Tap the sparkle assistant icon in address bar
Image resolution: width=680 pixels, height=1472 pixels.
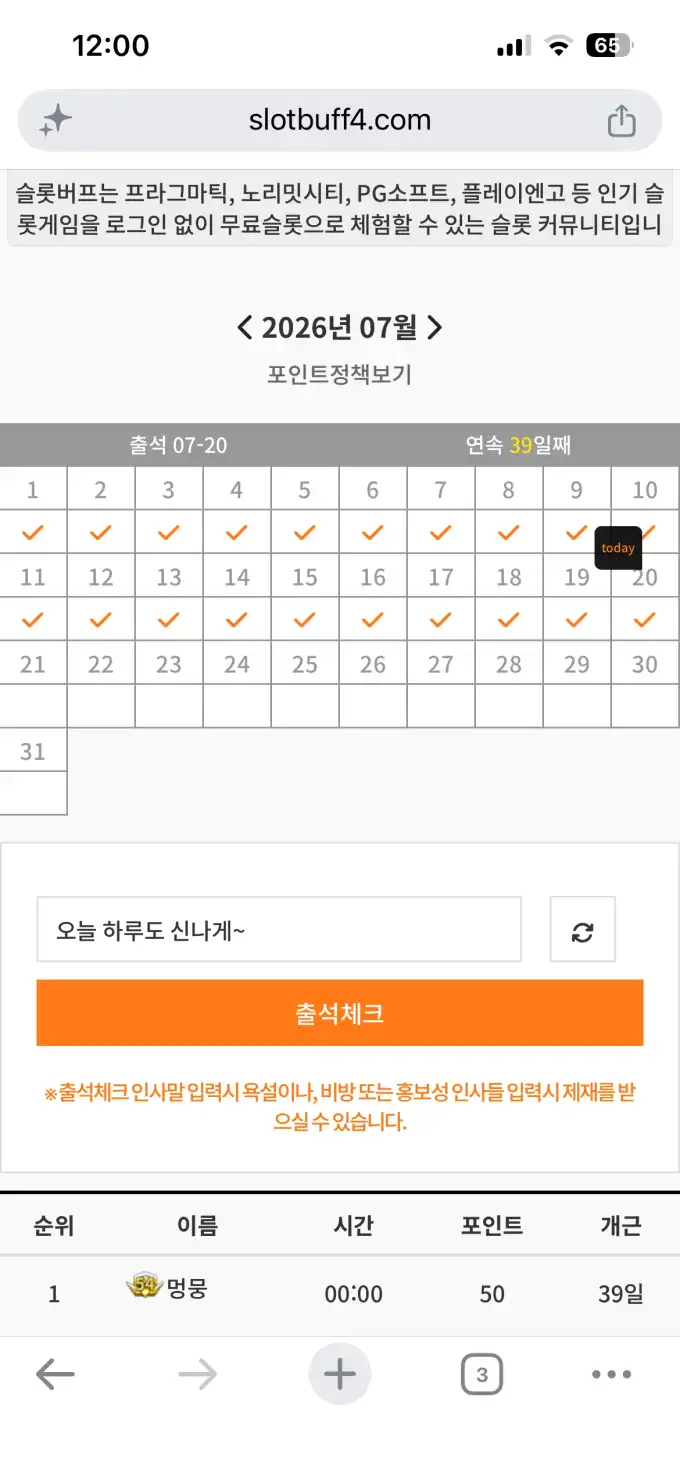pyautogui.click(x=56, y=121)
